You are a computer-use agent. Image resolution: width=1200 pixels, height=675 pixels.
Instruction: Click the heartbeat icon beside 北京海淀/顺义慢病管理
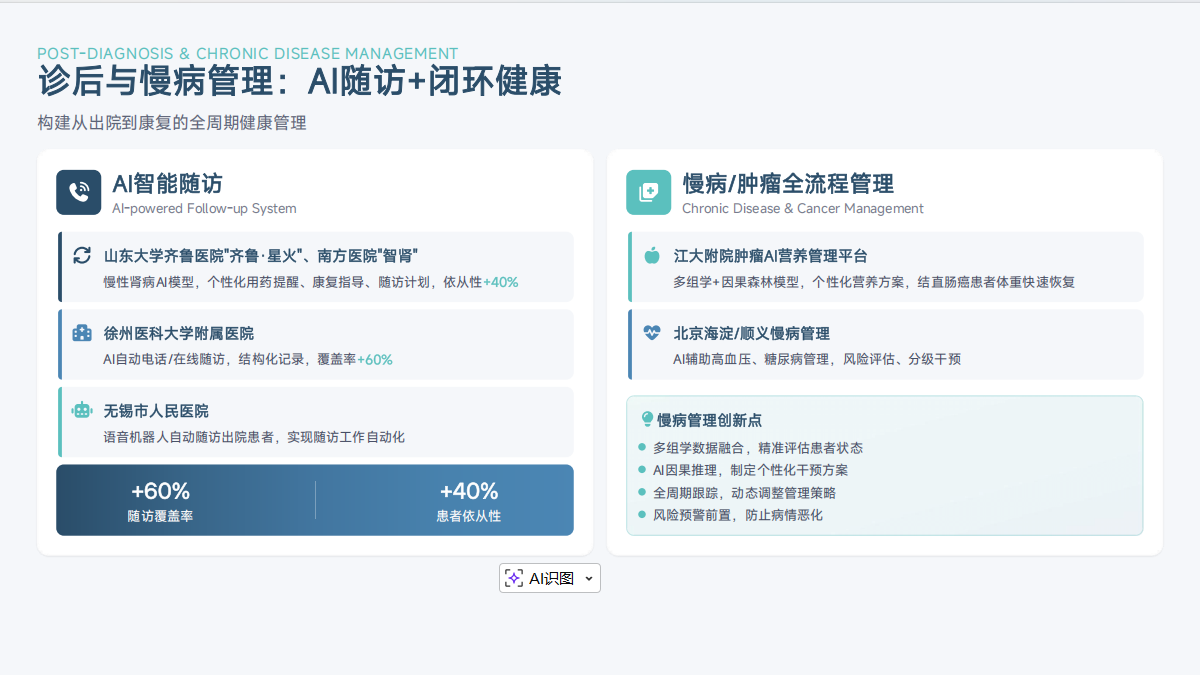click(x=652, y=333)
